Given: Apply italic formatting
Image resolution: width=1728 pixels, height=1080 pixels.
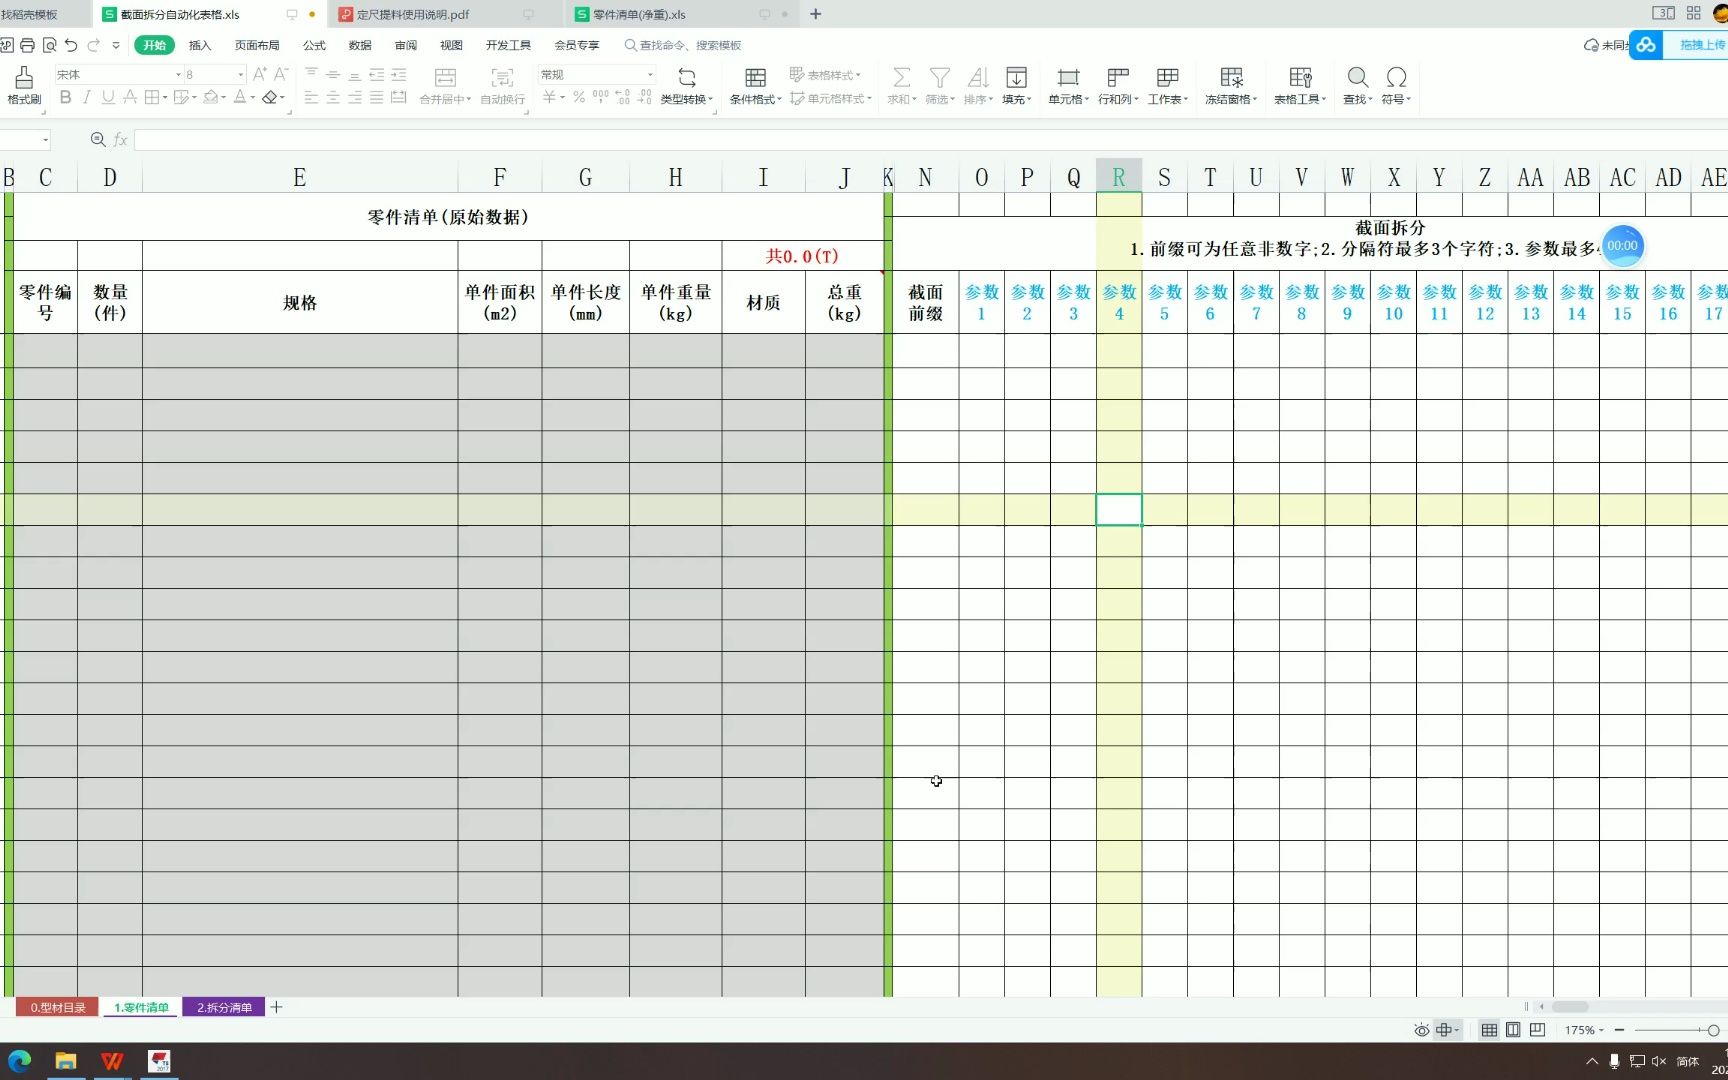Looking at the screenshot, I should [x=87, y=97].
